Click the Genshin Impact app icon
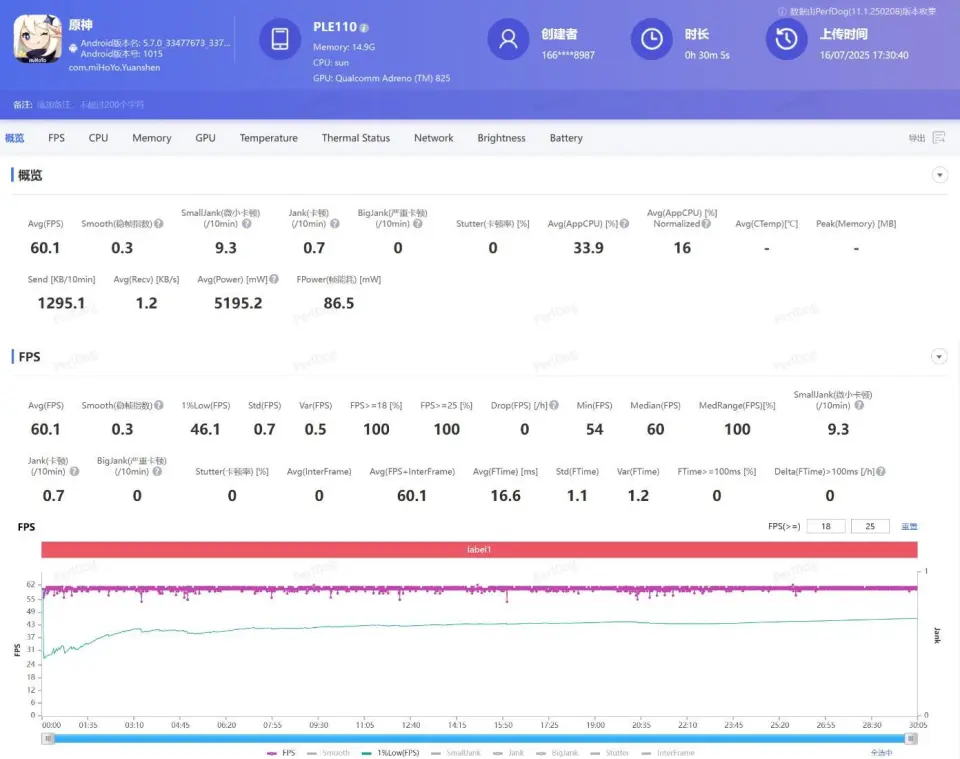 (37, 39)
